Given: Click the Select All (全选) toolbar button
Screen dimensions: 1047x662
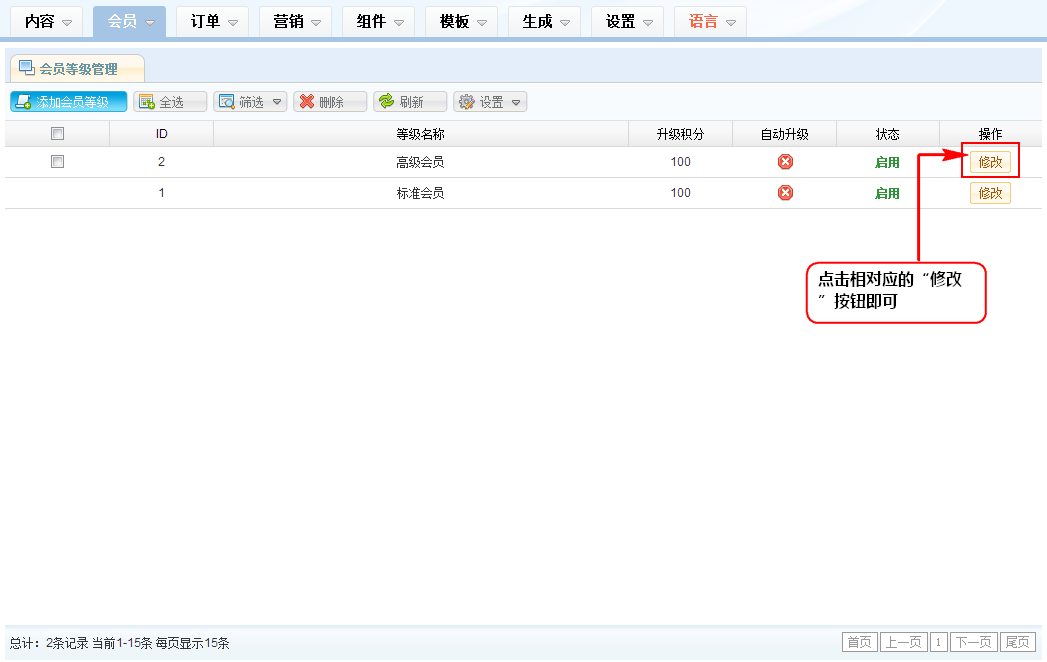Looking at the screenshot, I should point(170,102).
